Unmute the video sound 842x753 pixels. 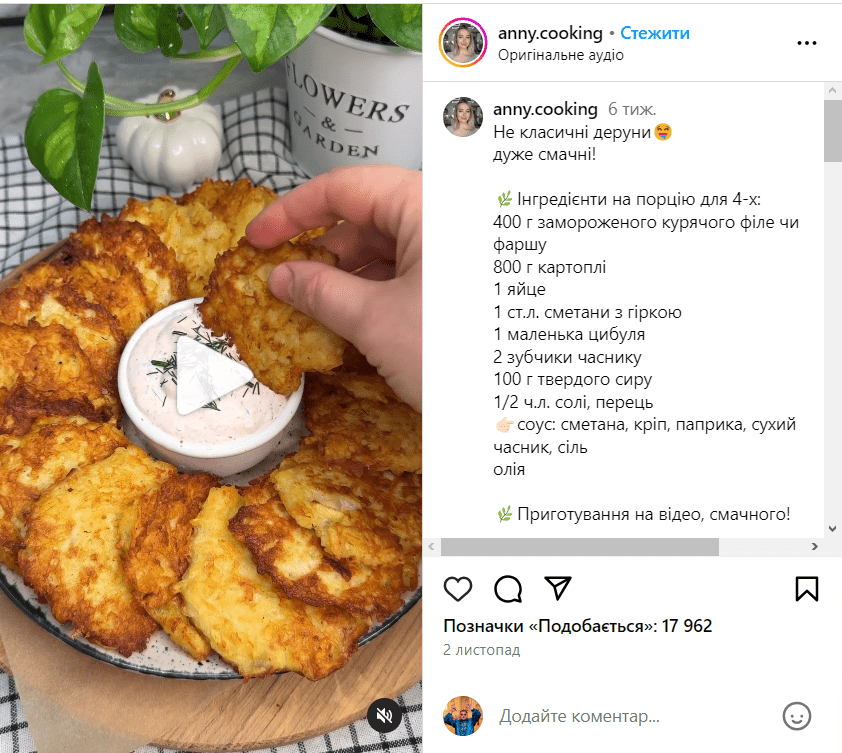coord(384,715)
